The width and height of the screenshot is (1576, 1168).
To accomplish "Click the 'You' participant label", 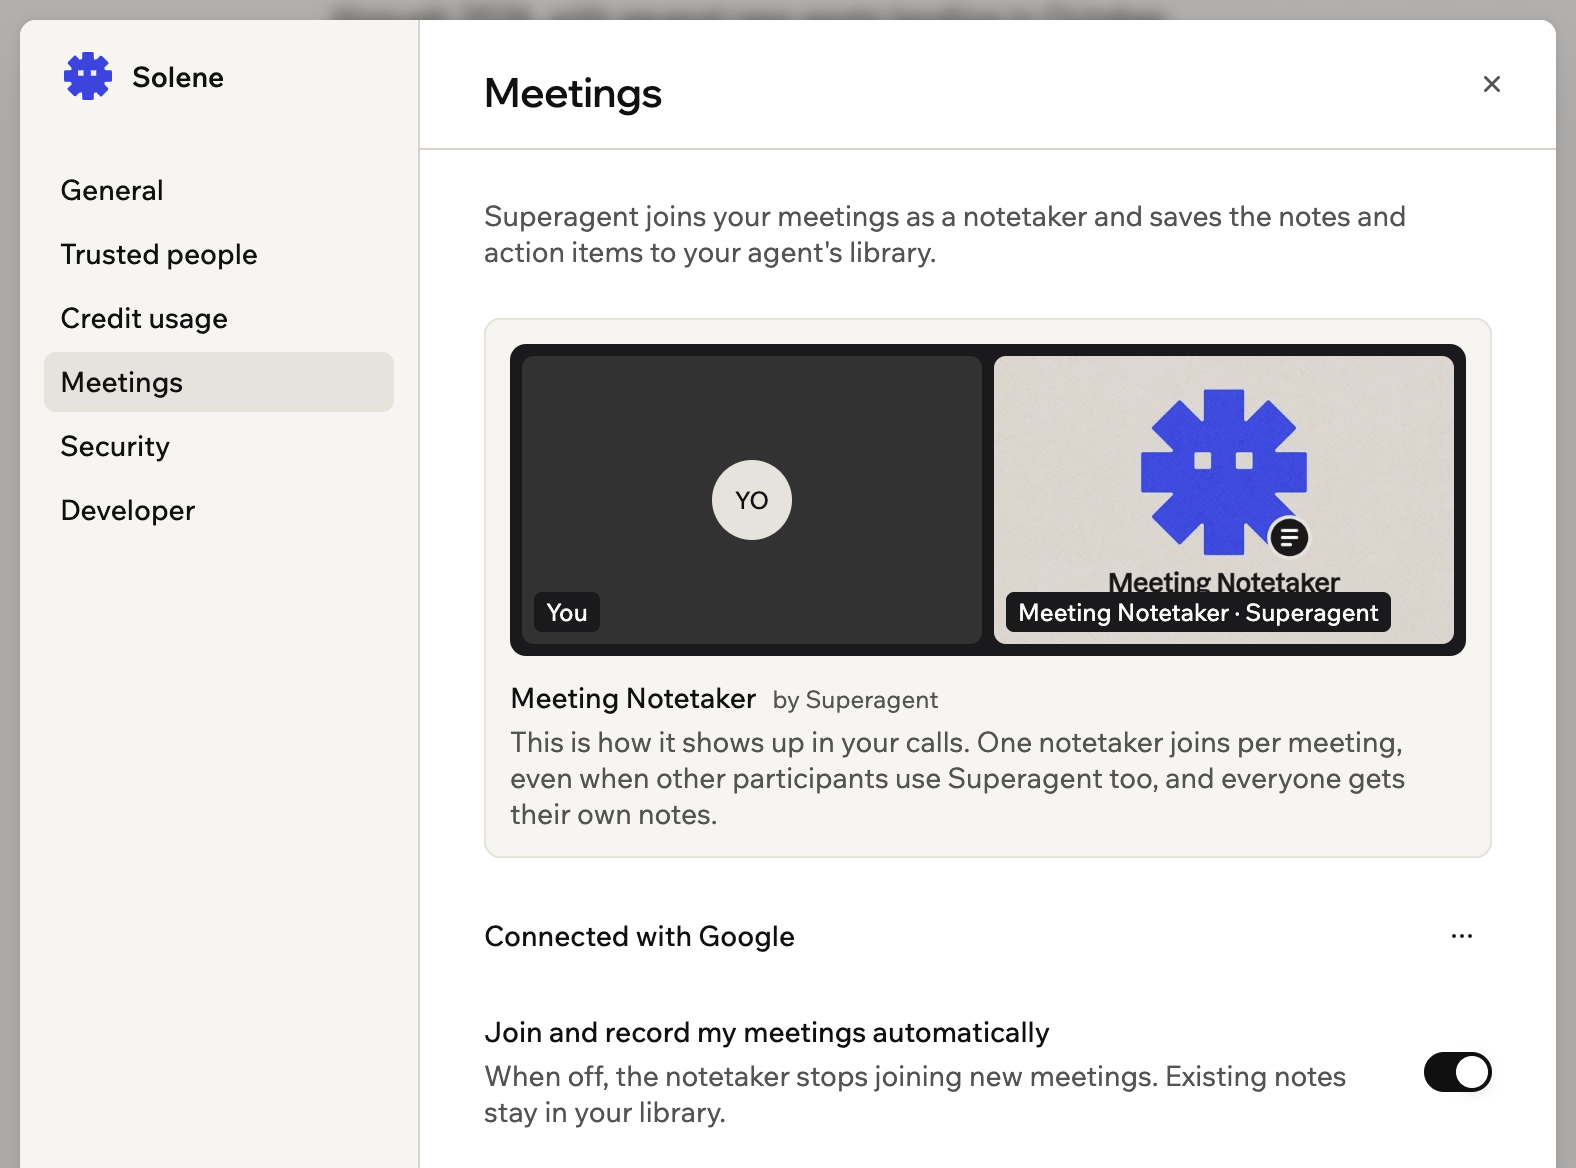I will (567, 612).
